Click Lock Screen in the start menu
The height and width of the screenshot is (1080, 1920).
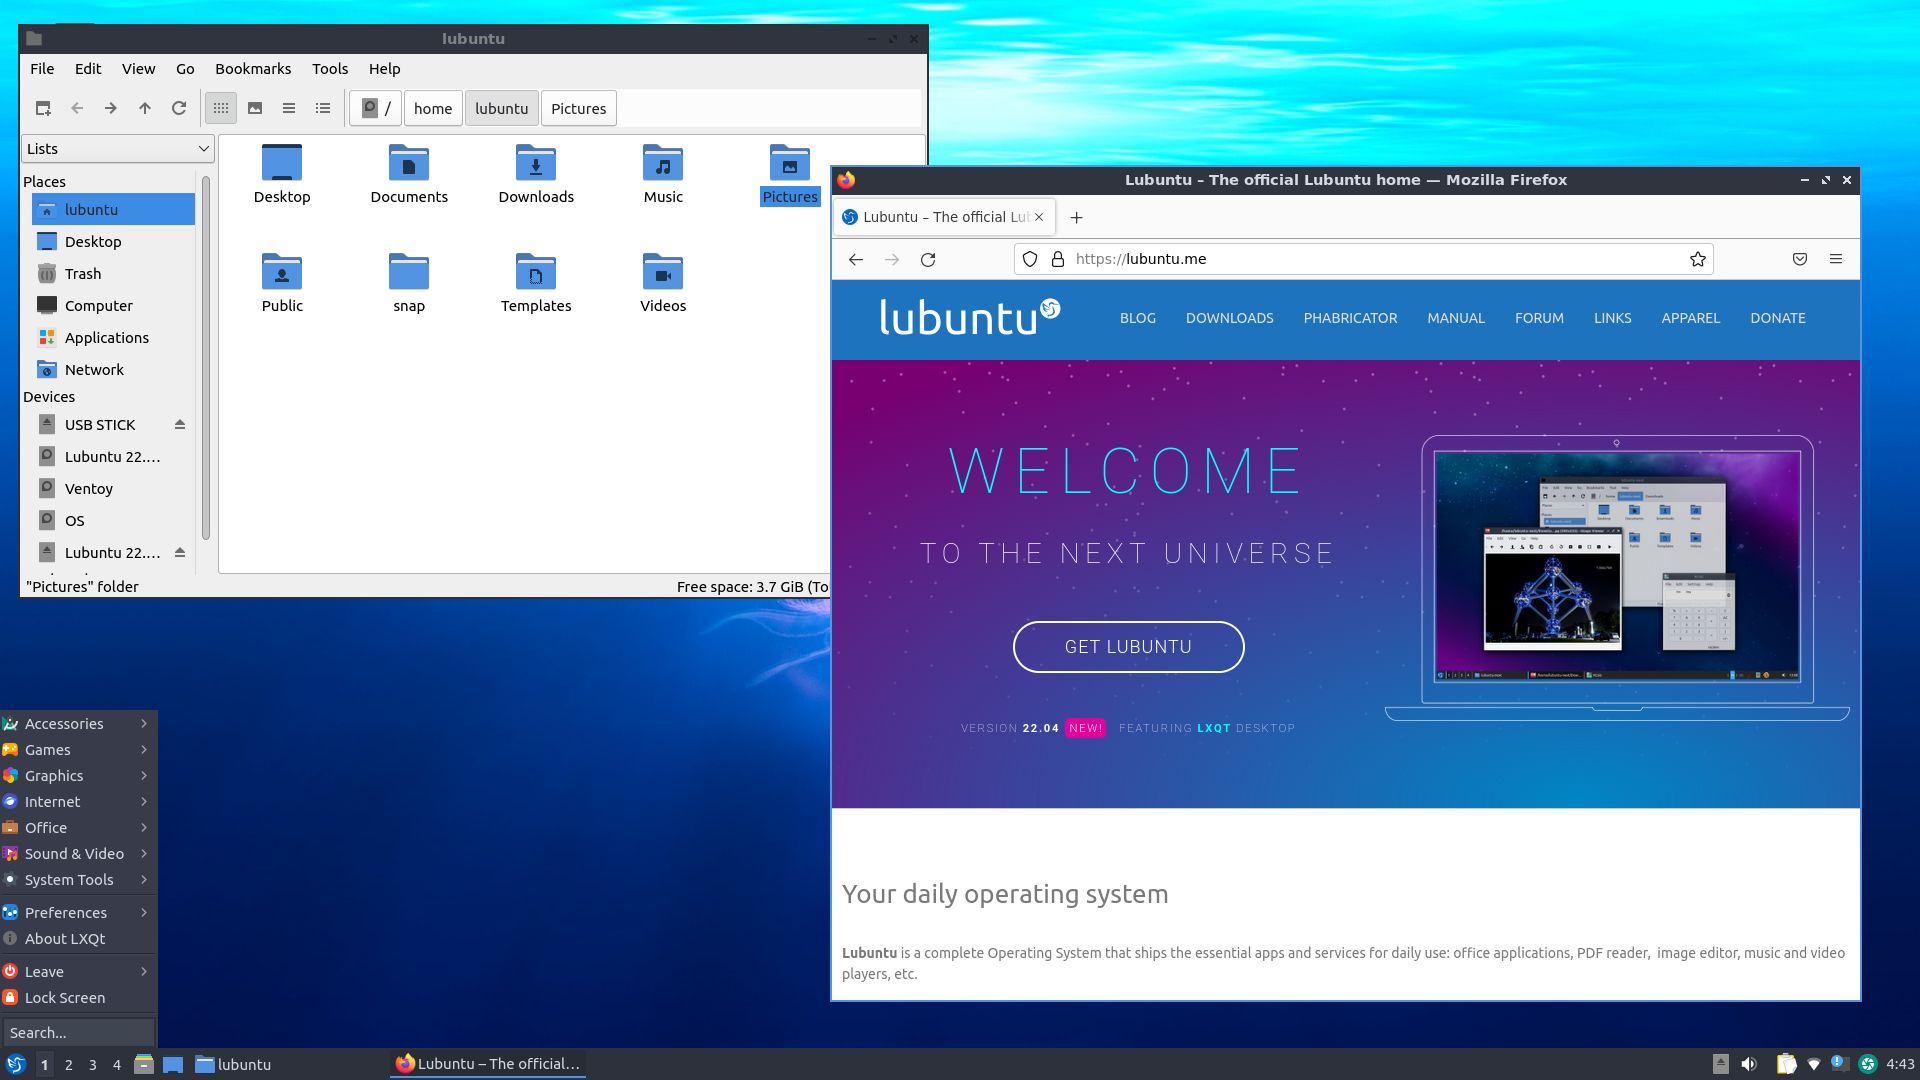[78, 998]
